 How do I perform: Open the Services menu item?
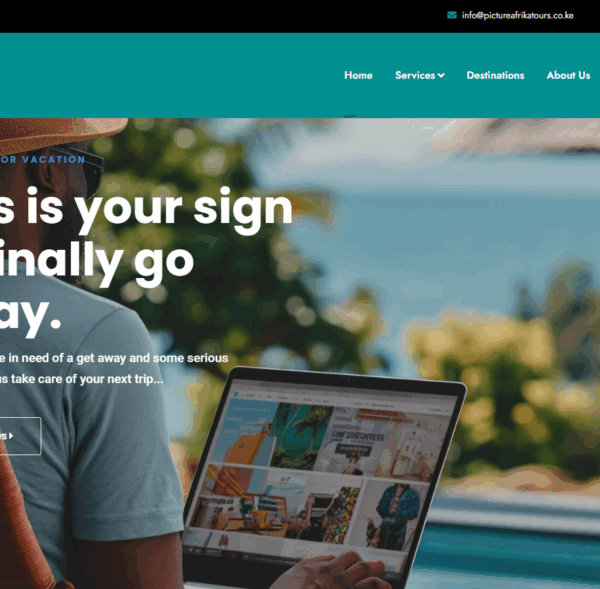(415, 75)
